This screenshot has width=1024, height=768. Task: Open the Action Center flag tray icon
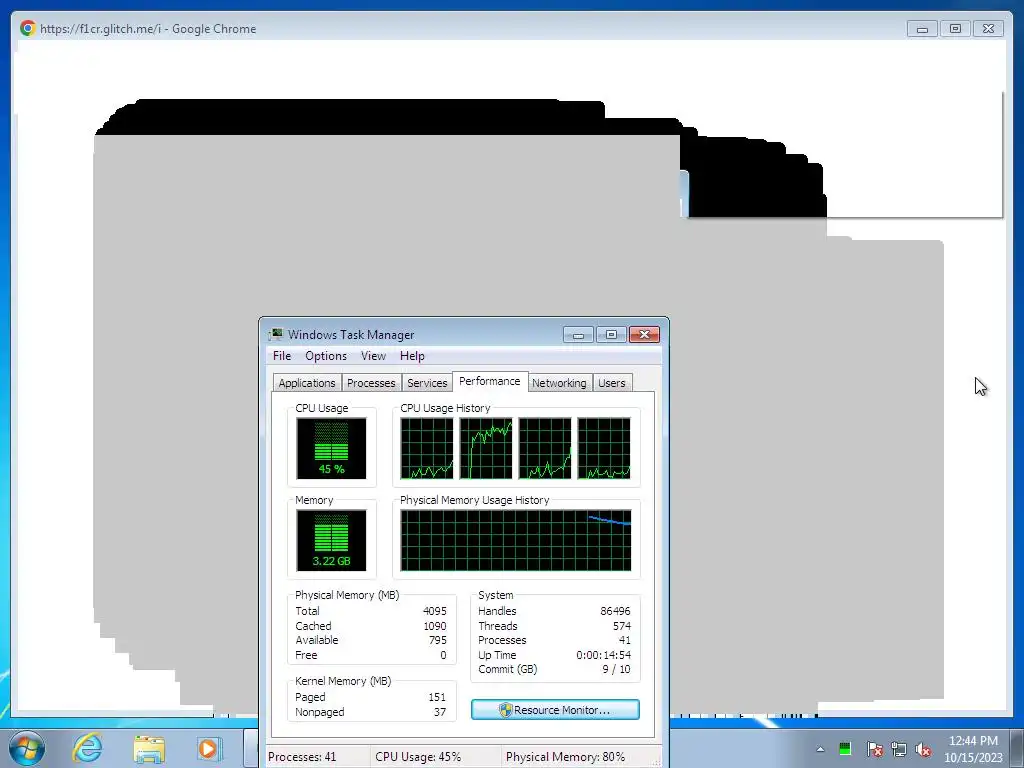874,749
